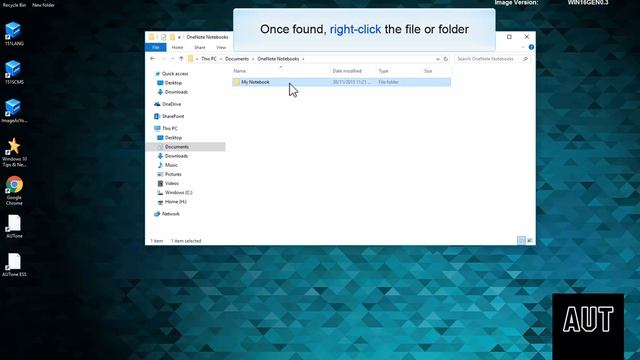Launch Google Chrome from desktop
Image resolution: width=640 pixels, height=360 pixels.
tap(14, 190)
